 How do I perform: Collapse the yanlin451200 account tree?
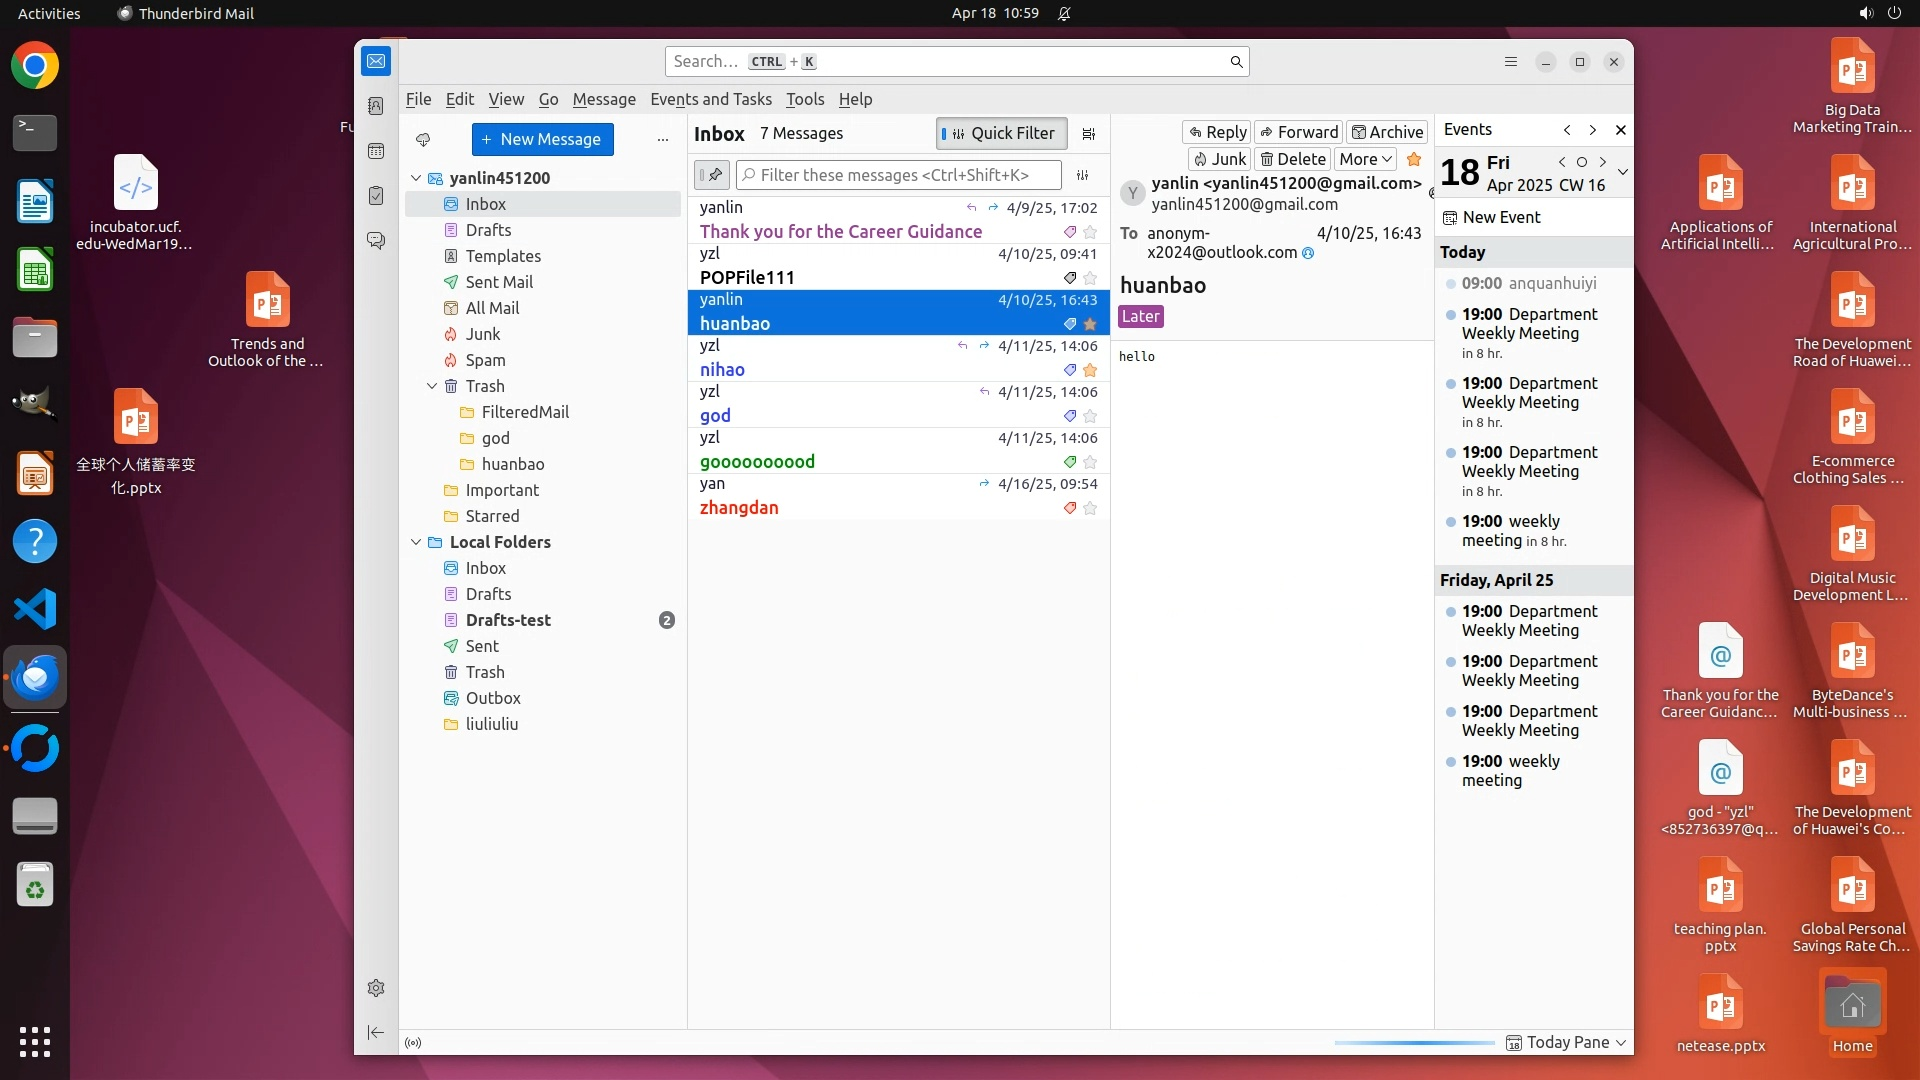click(x=416, y=178)
